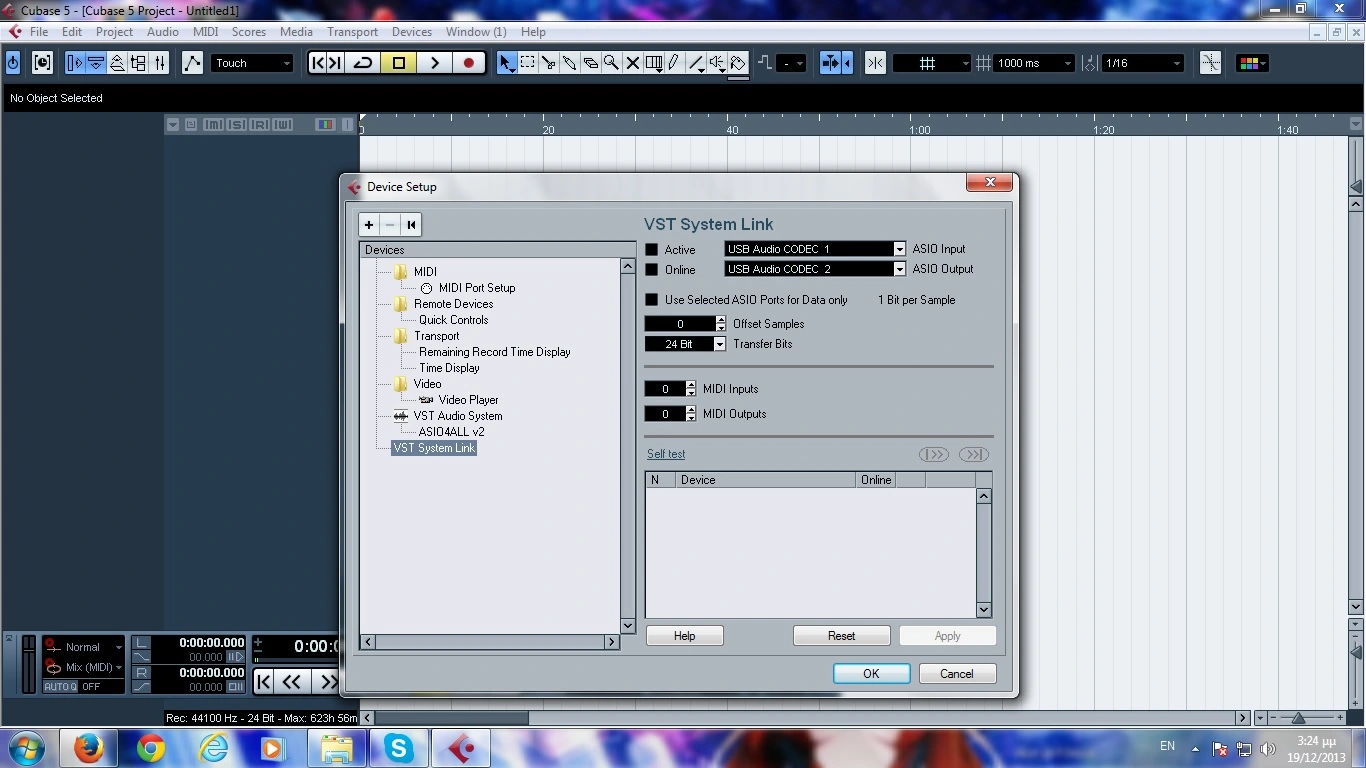Select Video Player in device tree
Viewport: 1366px width, 768px height.
[468, 400]
